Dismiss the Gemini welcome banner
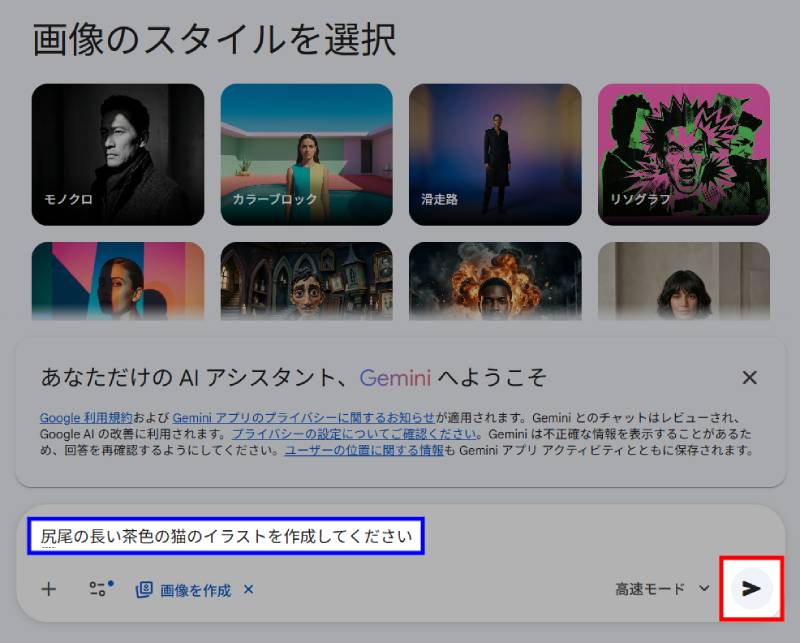Viewport: 800px width, 643px height. [749, 377]
